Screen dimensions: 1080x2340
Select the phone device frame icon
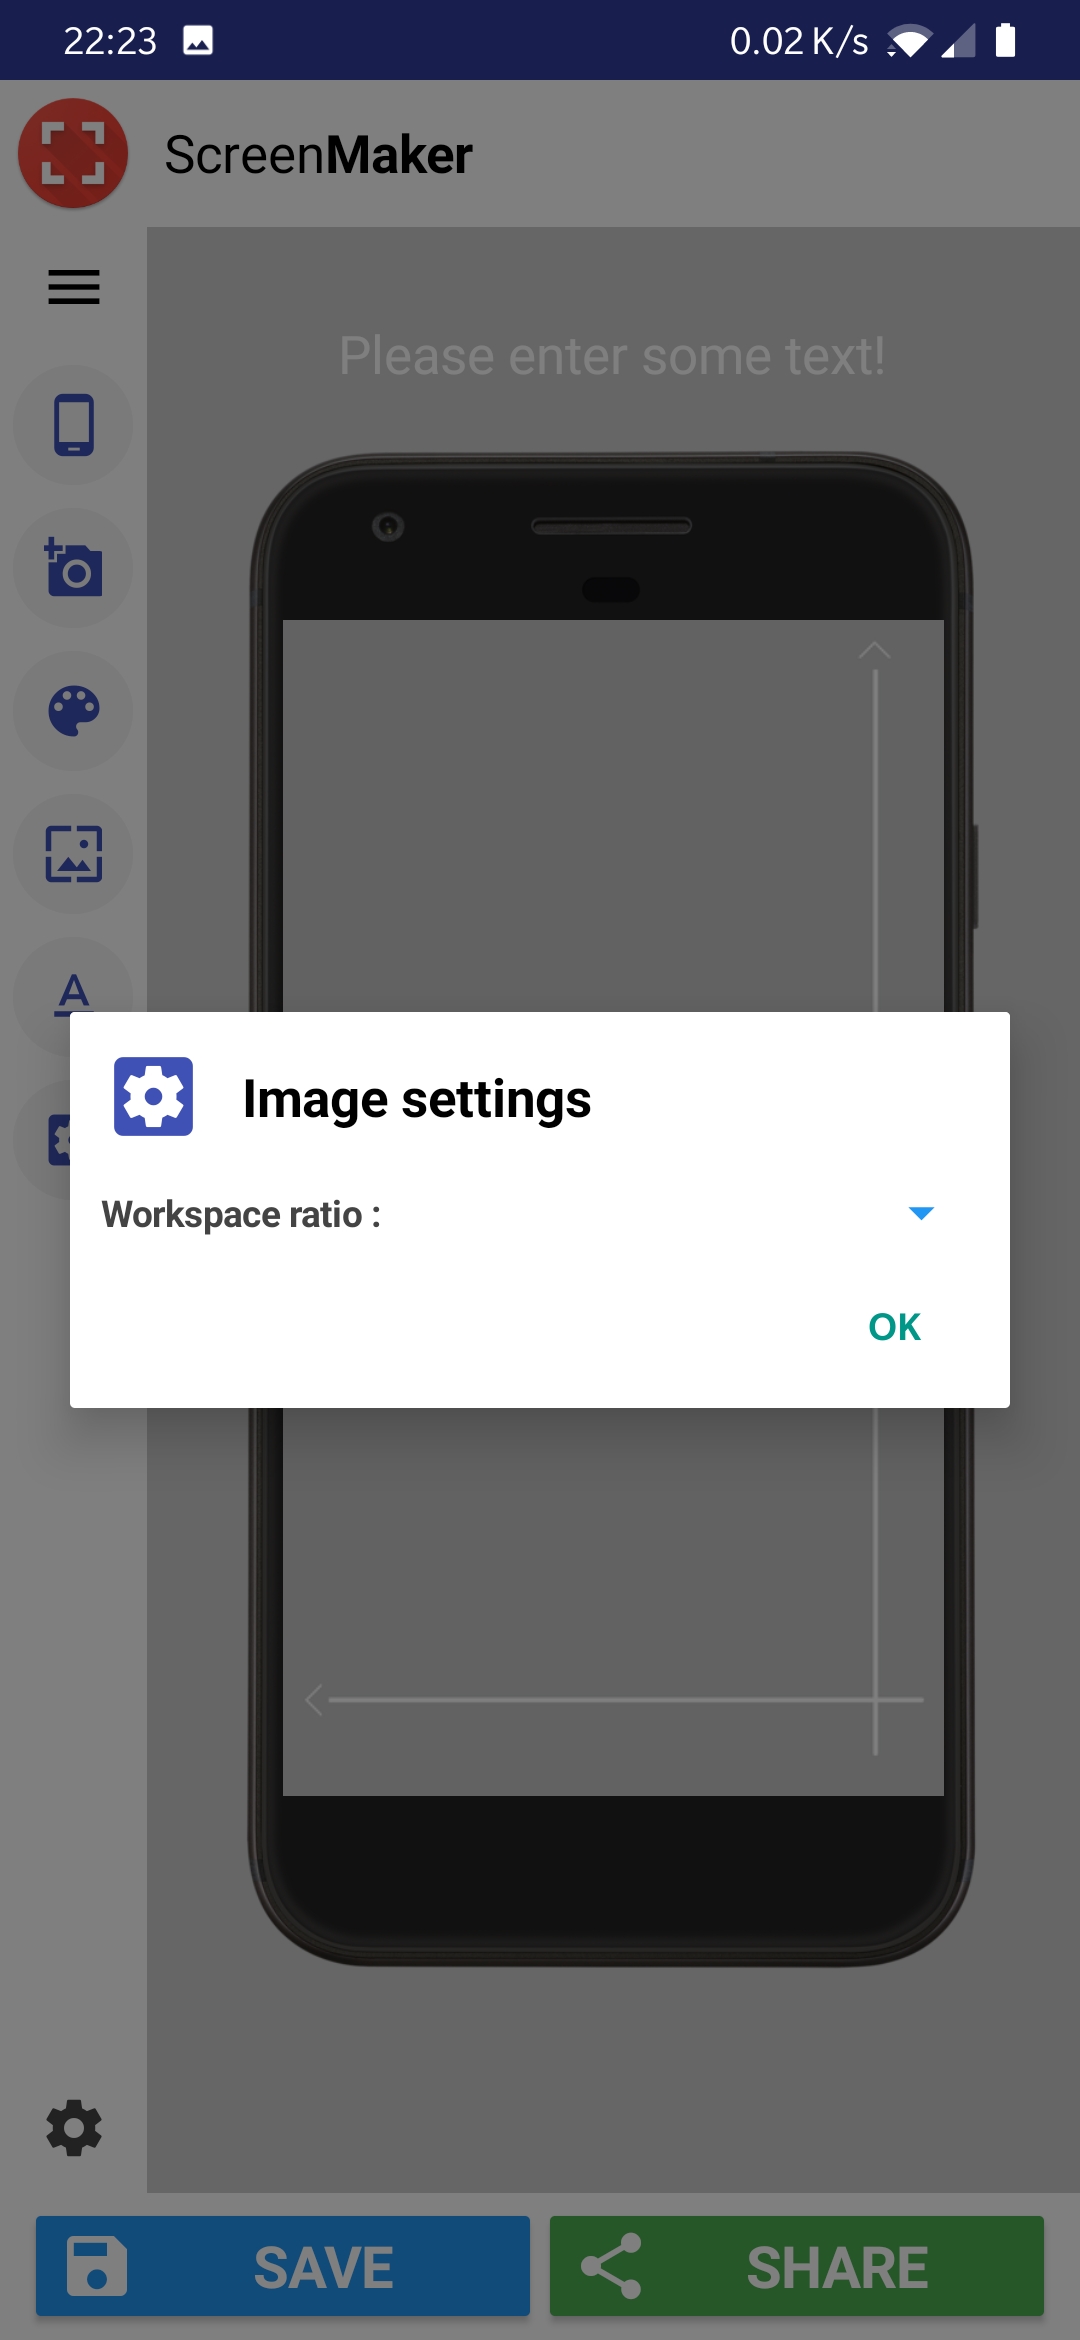[x=74, y=425]
